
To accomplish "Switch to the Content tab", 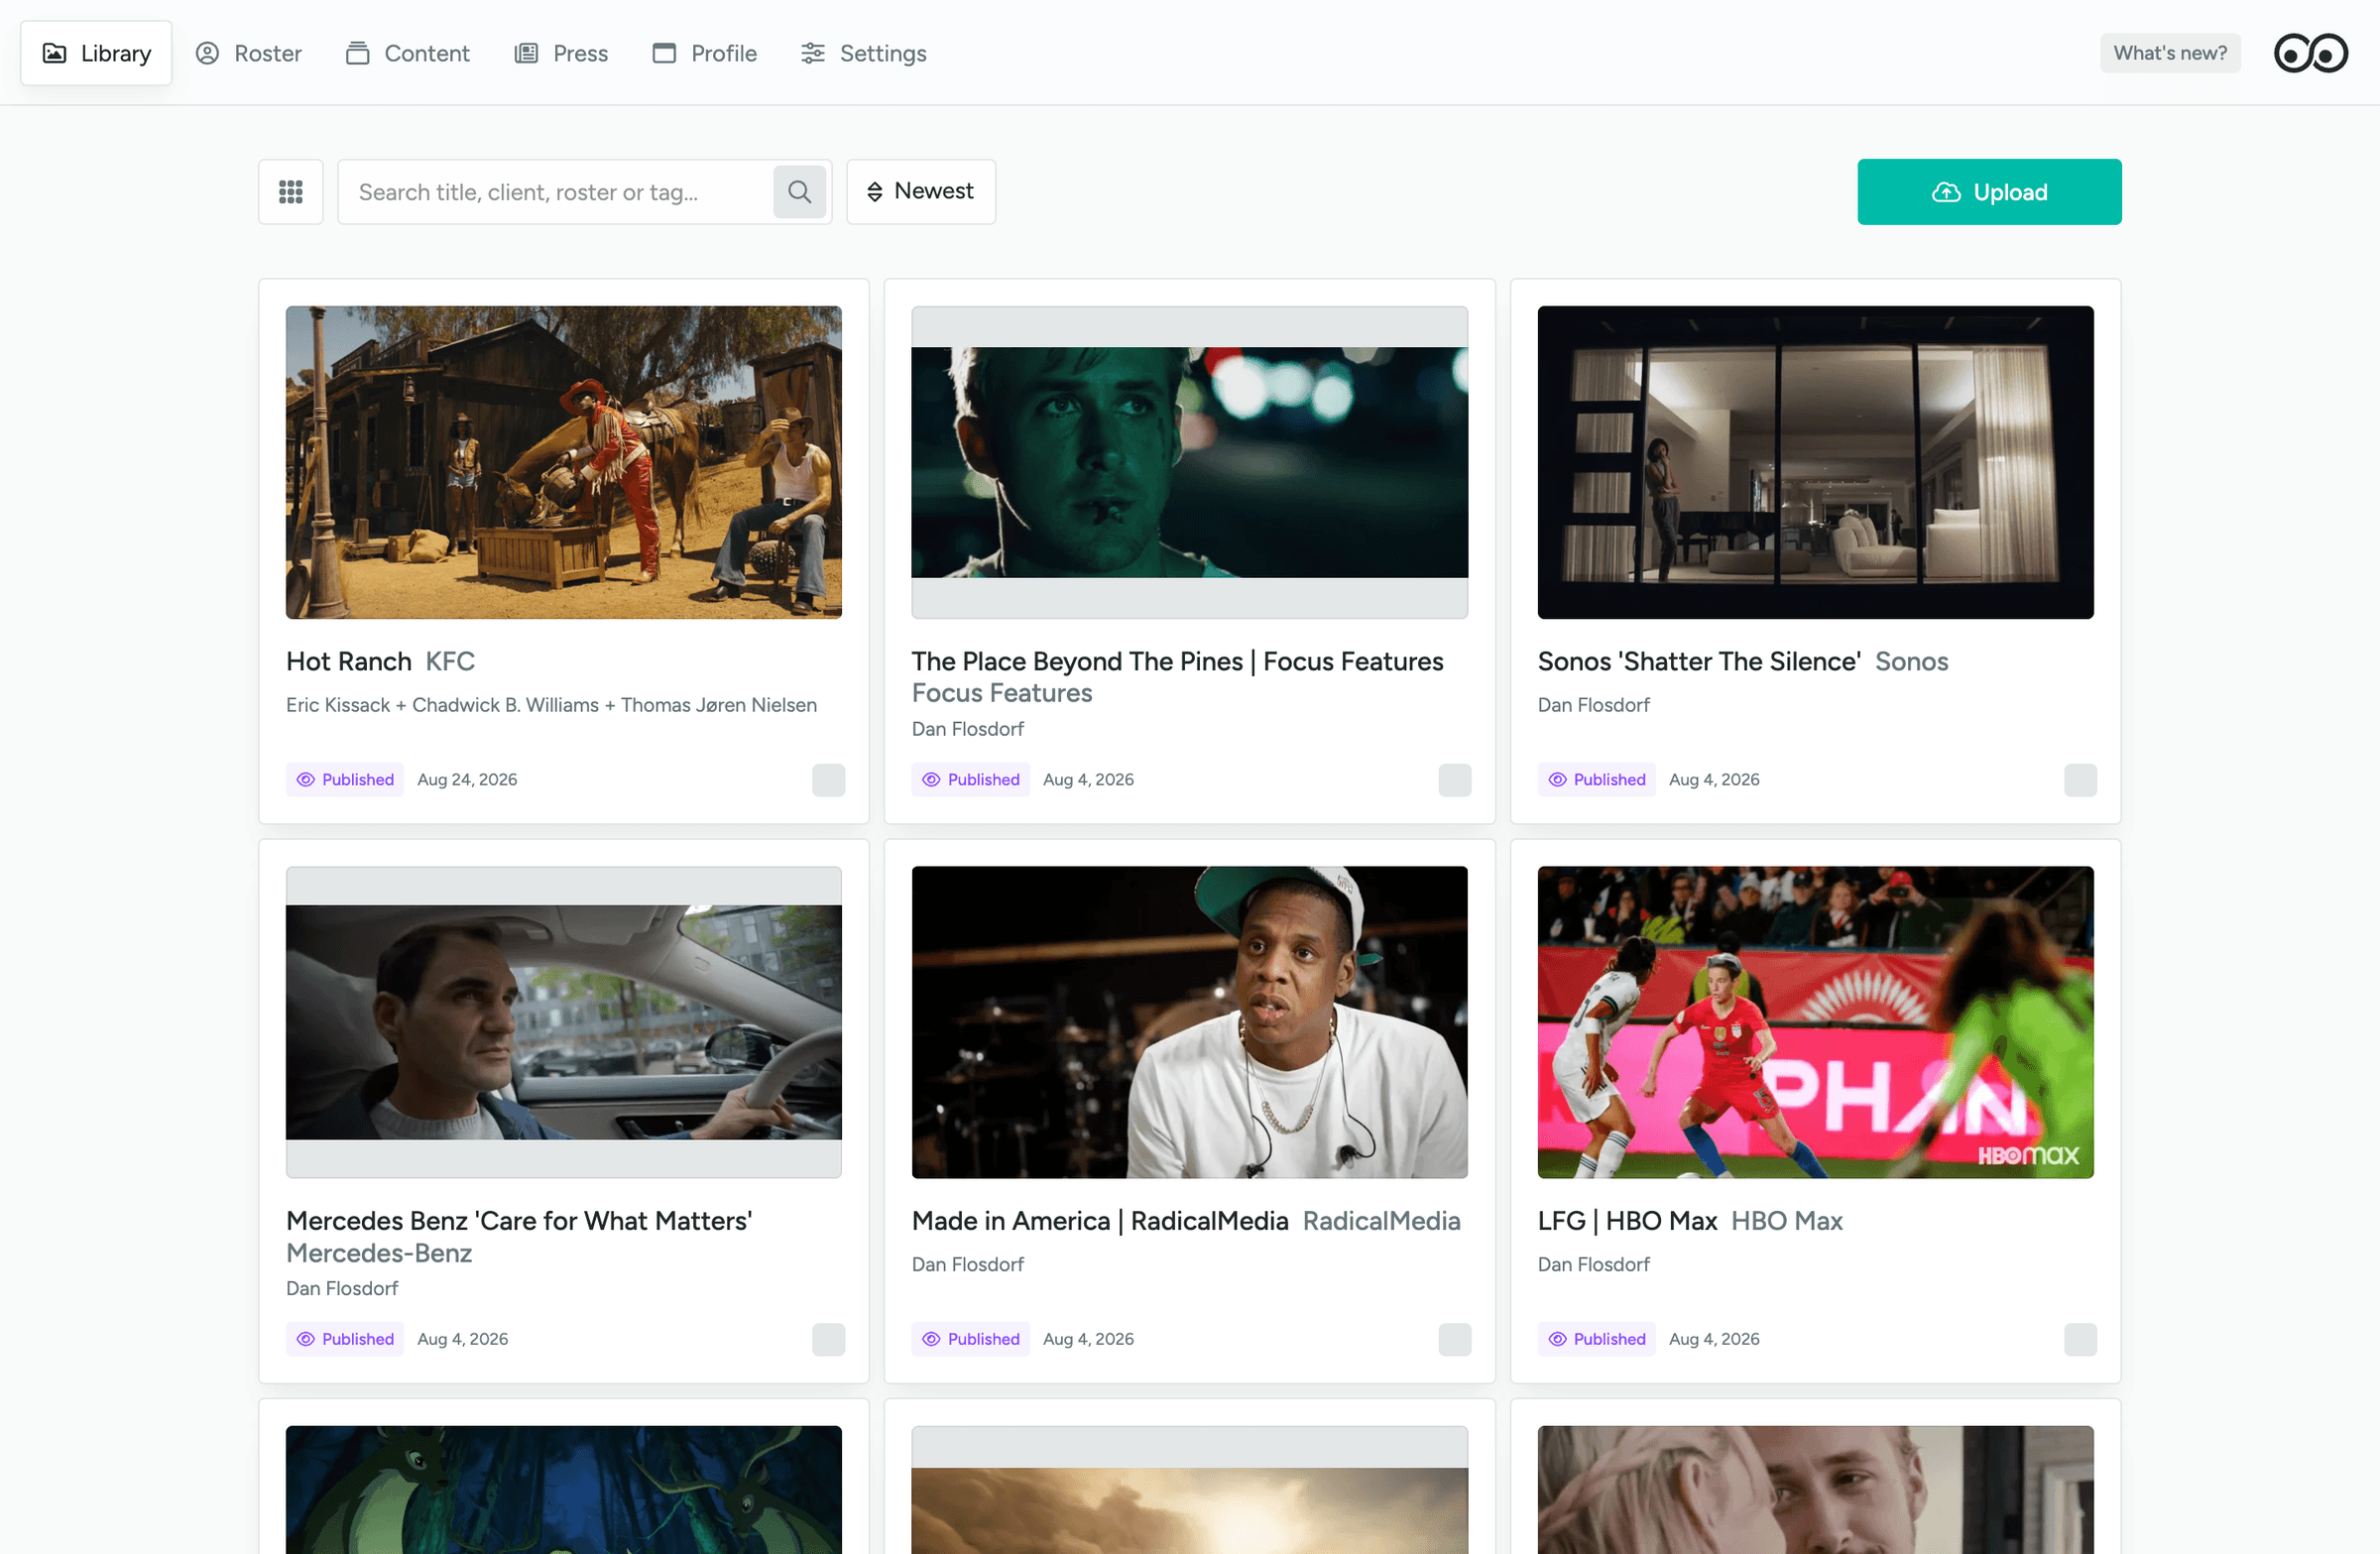I will pos(408,53).
